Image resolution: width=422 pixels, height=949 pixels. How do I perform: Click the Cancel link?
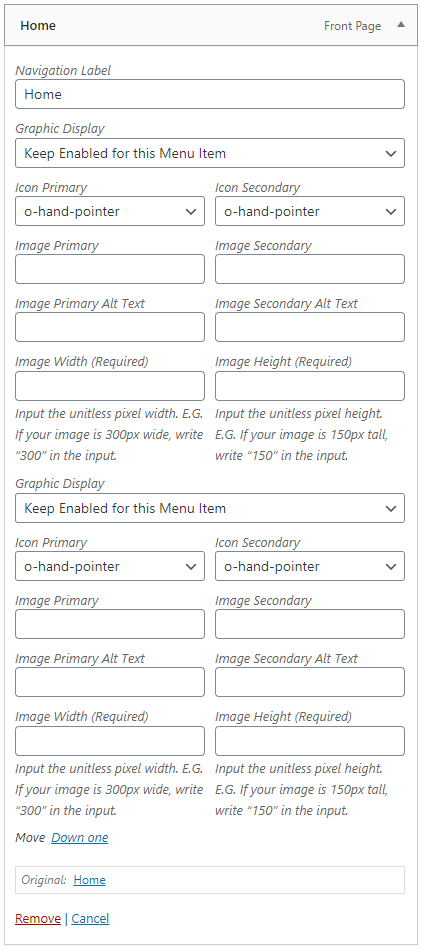click(90, 919)
